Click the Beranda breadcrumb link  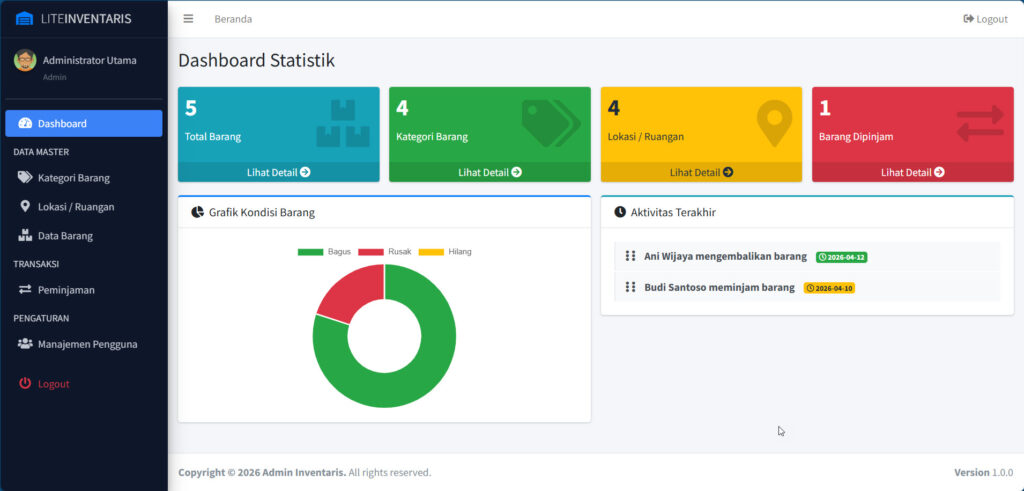(233, 19)
